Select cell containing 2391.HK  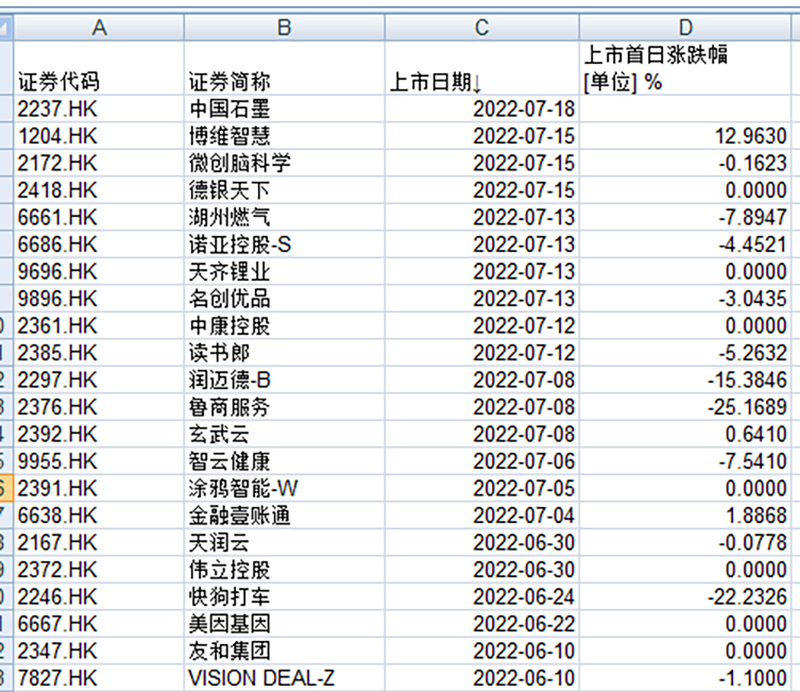point(99,488)
